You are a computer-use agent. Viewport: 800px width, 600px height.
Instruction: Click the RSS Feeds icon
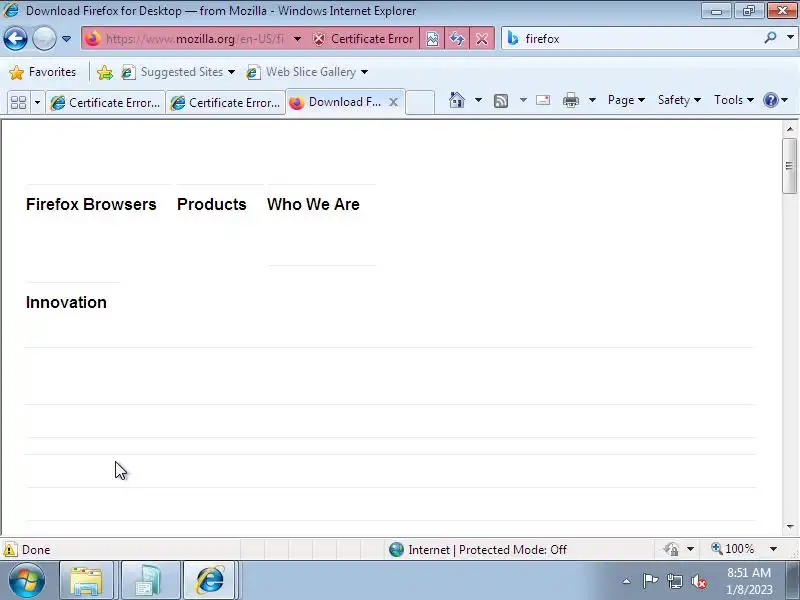click(501, 101)
